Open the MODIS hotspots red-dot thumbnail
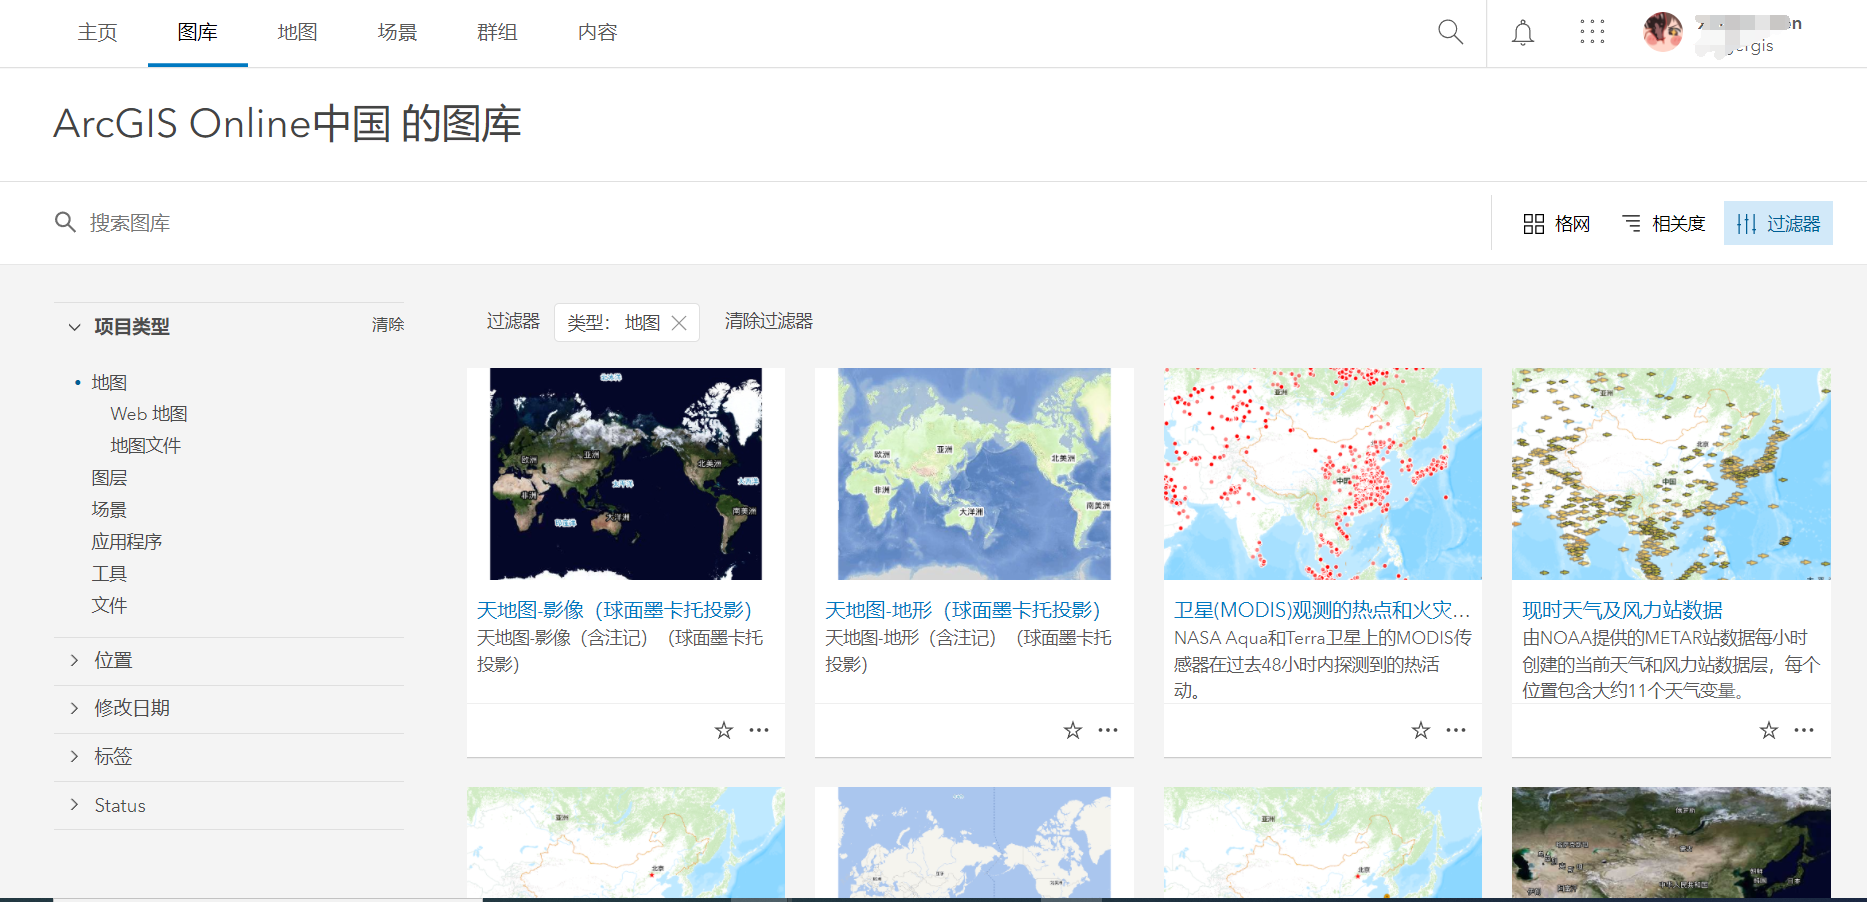 [x=1322, y=474]
